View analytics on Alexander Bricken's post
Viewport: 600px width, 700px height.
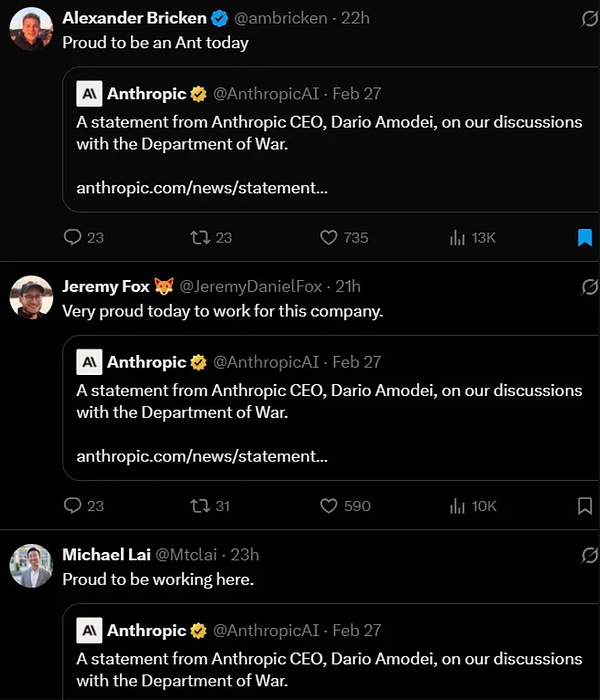pos(458,237)
